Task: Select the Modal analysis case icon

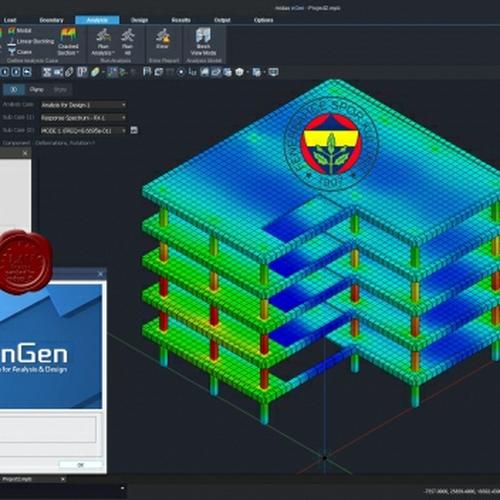Action: click(x=12, y=31)
